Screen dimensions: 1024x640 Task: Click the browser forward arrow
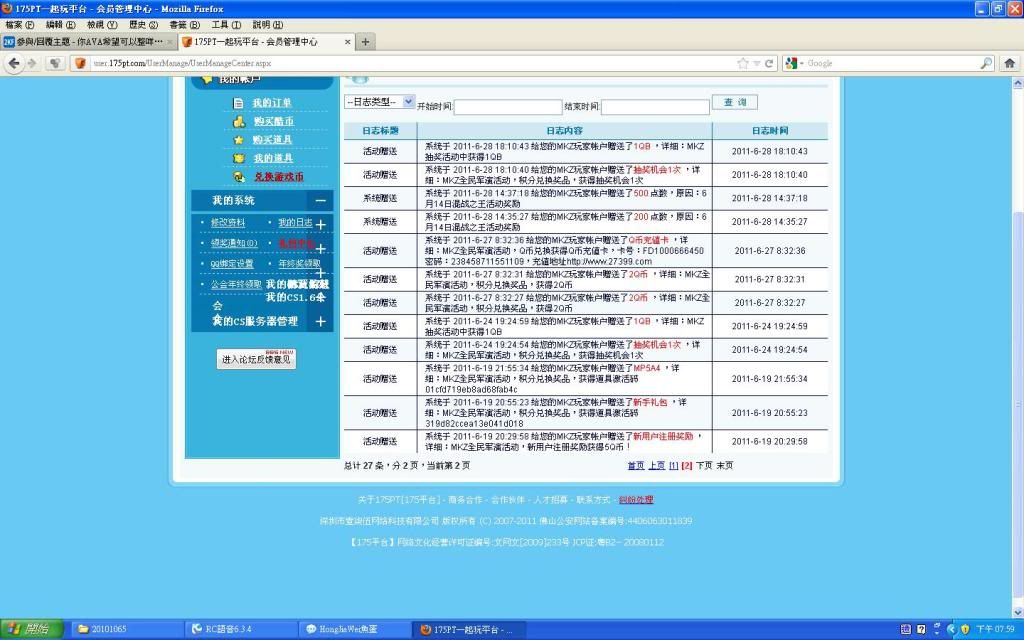click(31, 63)
